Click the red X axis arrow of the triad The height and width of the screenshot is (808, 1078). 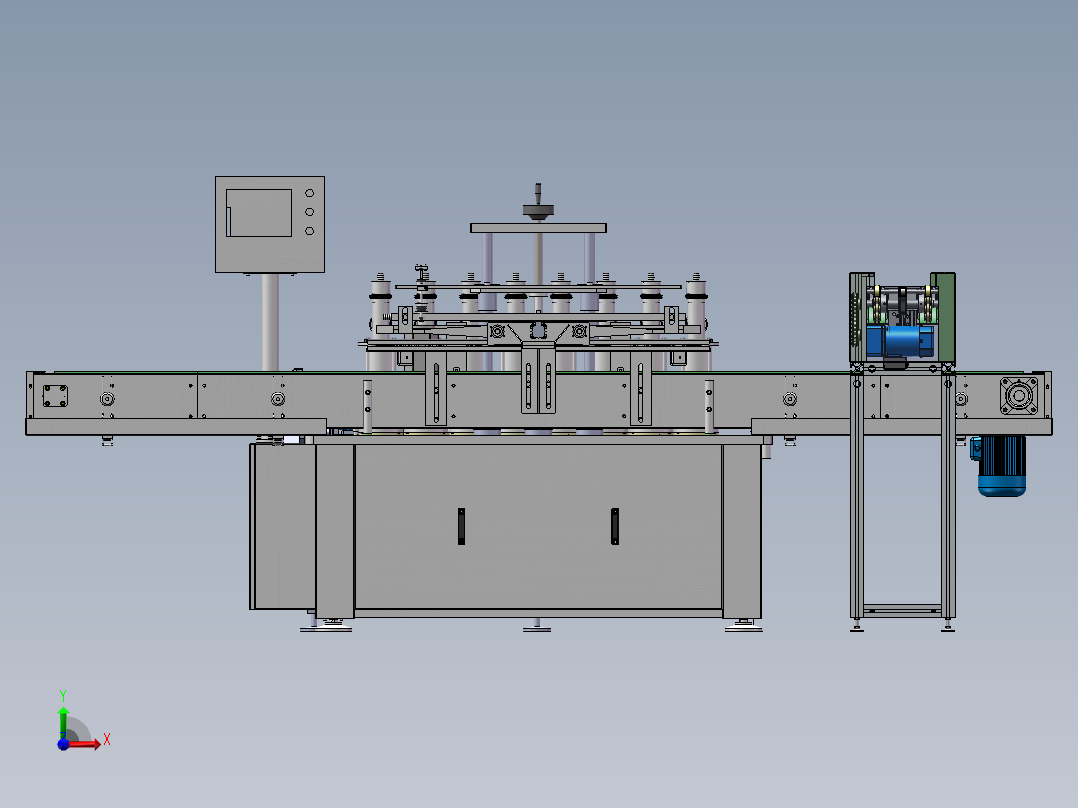tap(84, 743)
